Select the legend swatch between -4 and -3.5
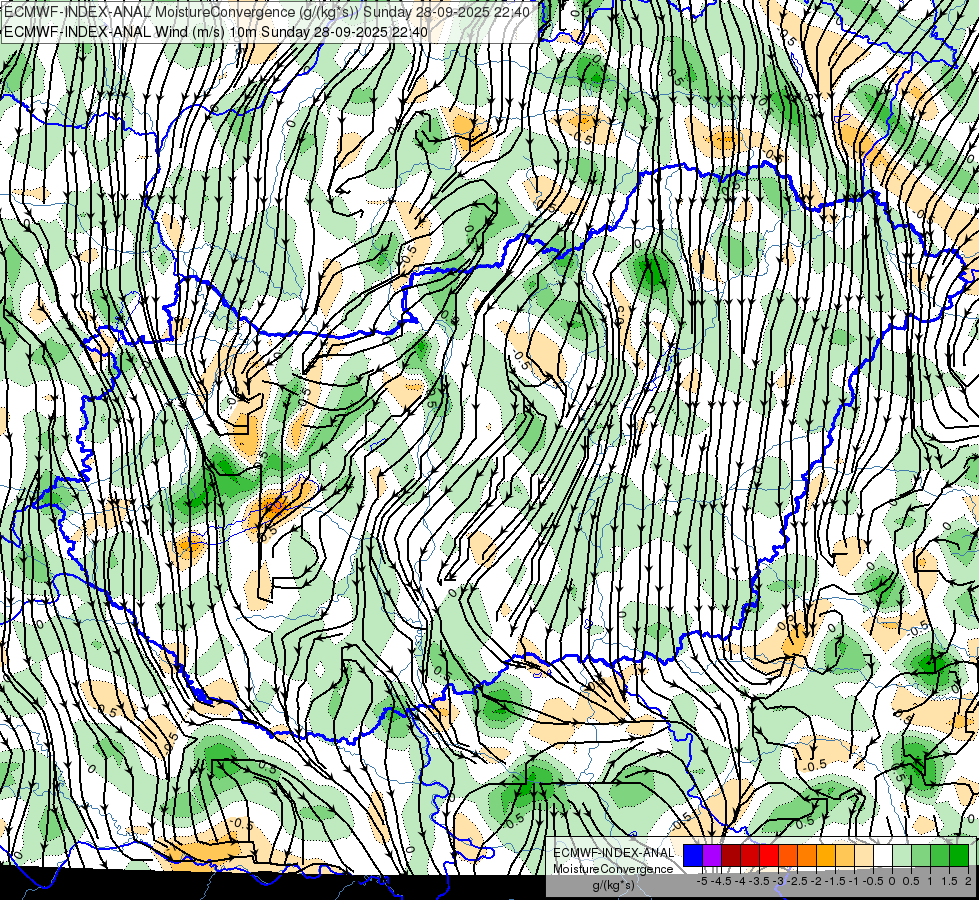The image size is (979, 900). [750, 855]
